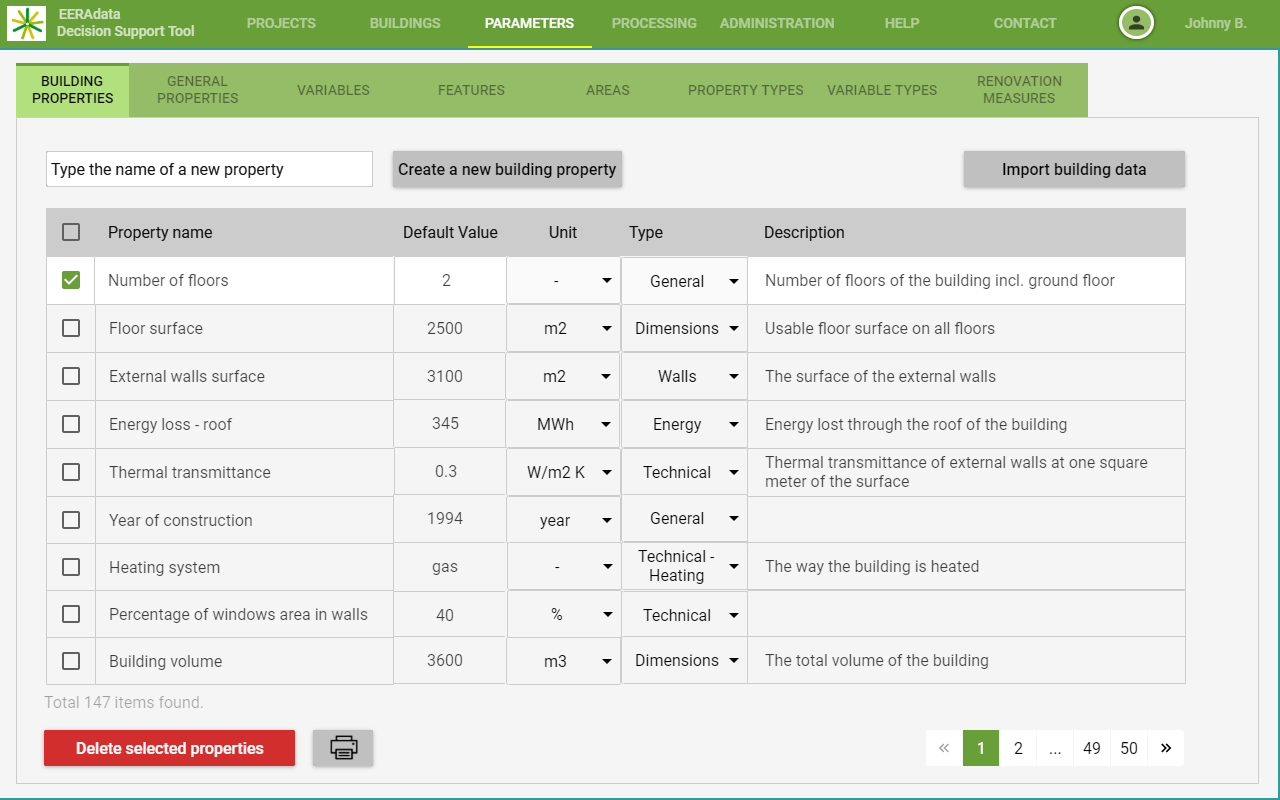Click Delete selected properties button
Screen dimensions: 1280x800
pos(169,748)
